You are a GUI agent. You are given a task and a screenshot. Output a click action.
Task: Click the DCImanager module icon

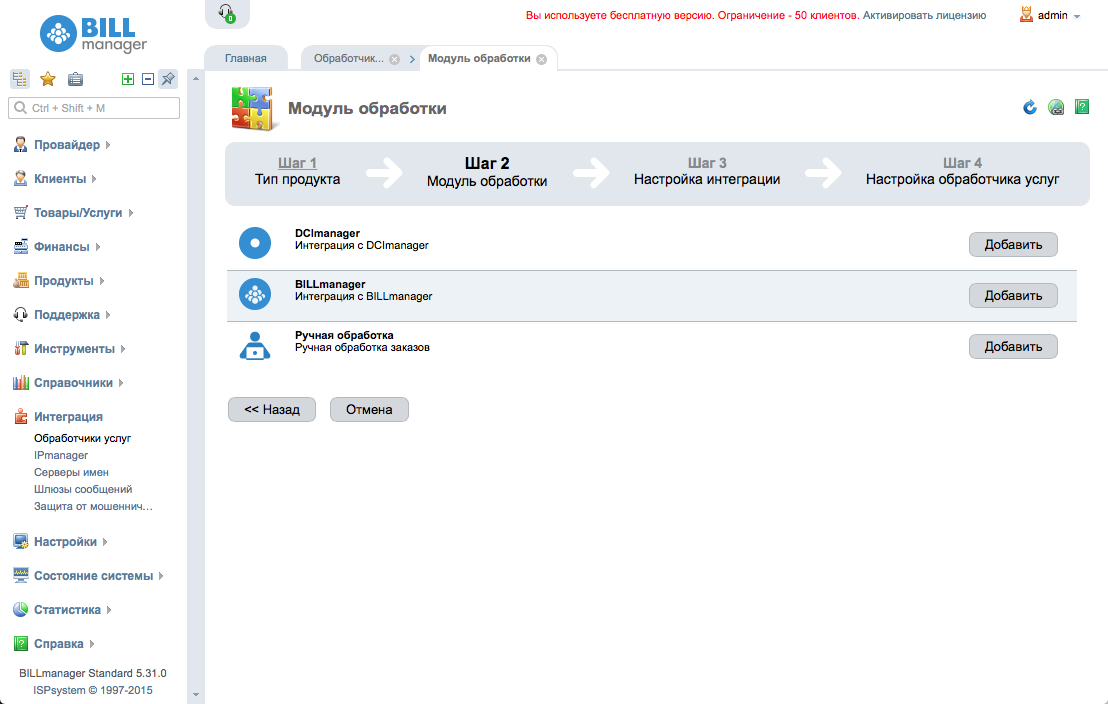click(255, 243)
